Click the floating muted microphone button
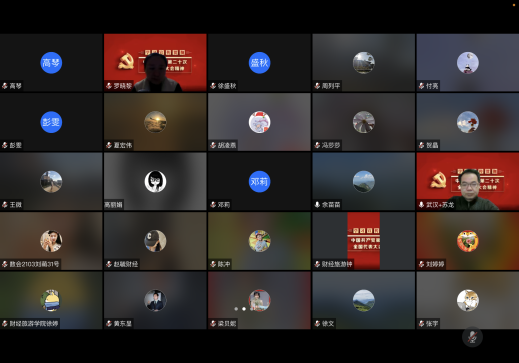 click(472, 337)
